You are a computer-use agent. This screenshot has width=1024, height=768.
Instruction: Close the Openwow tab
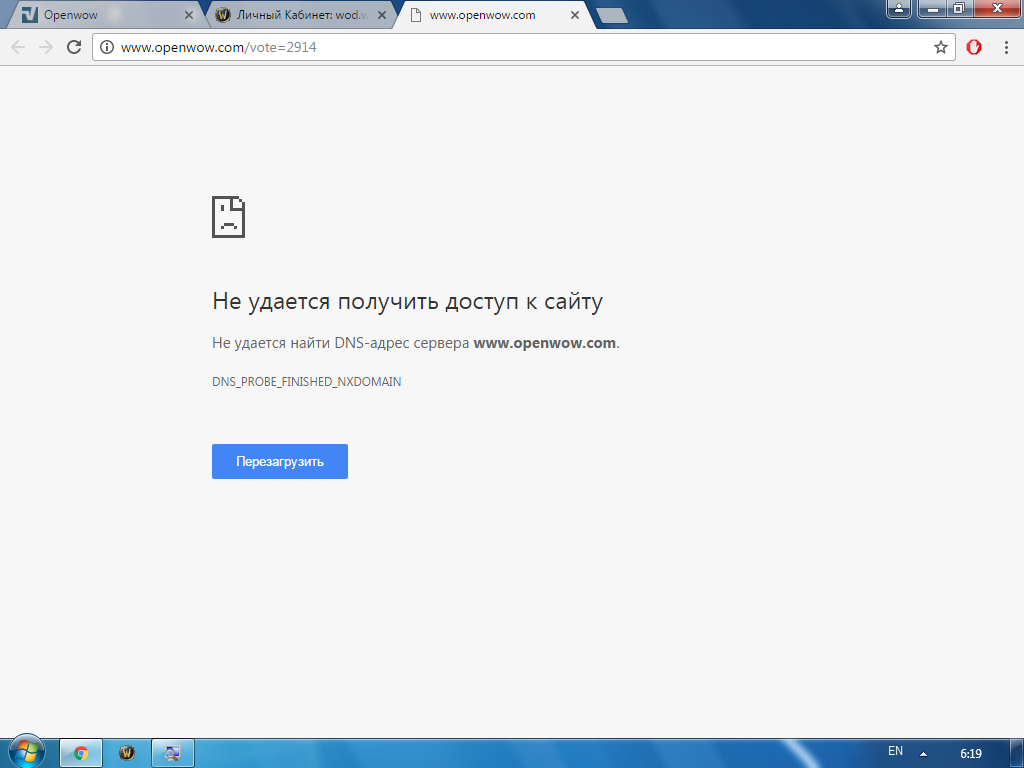[189, 15]
